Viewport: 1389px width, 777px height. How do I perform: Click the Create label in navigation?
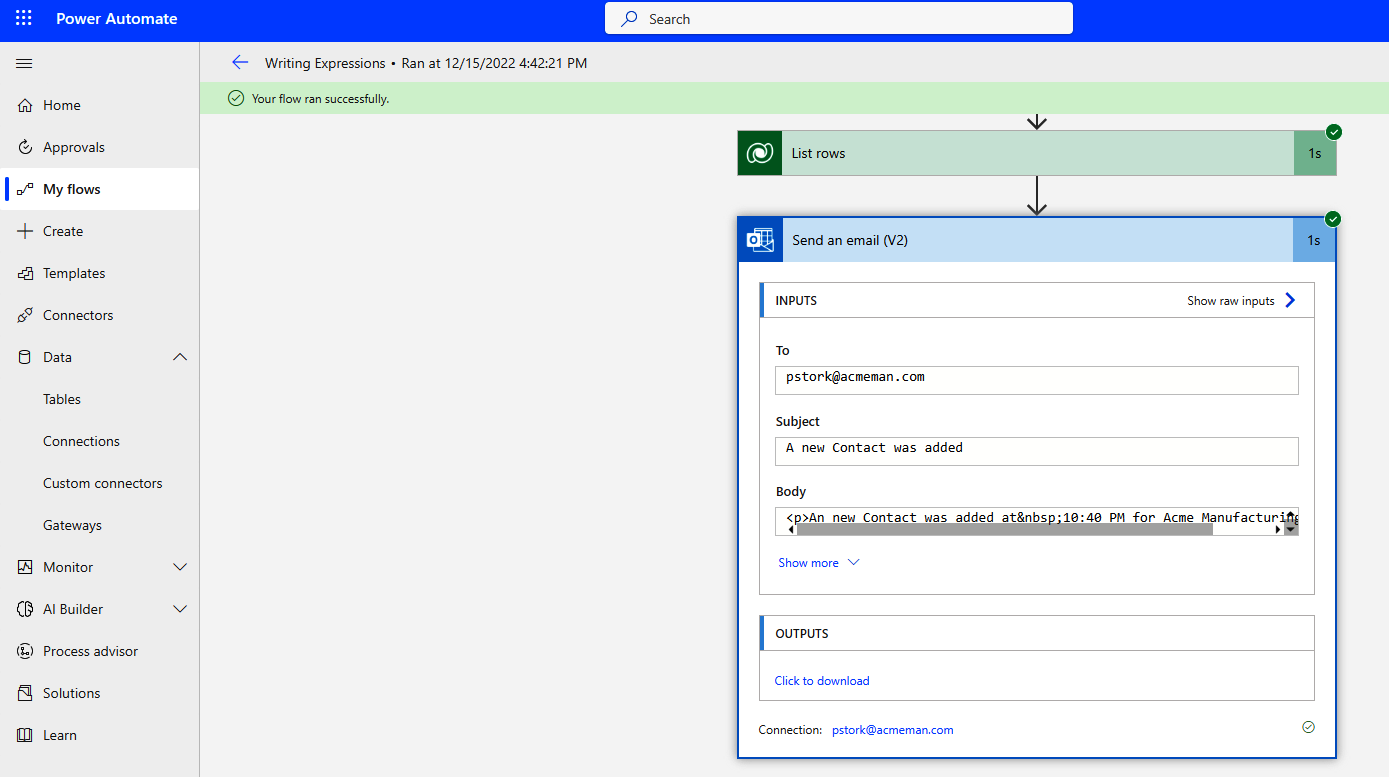tap(63, 231)
